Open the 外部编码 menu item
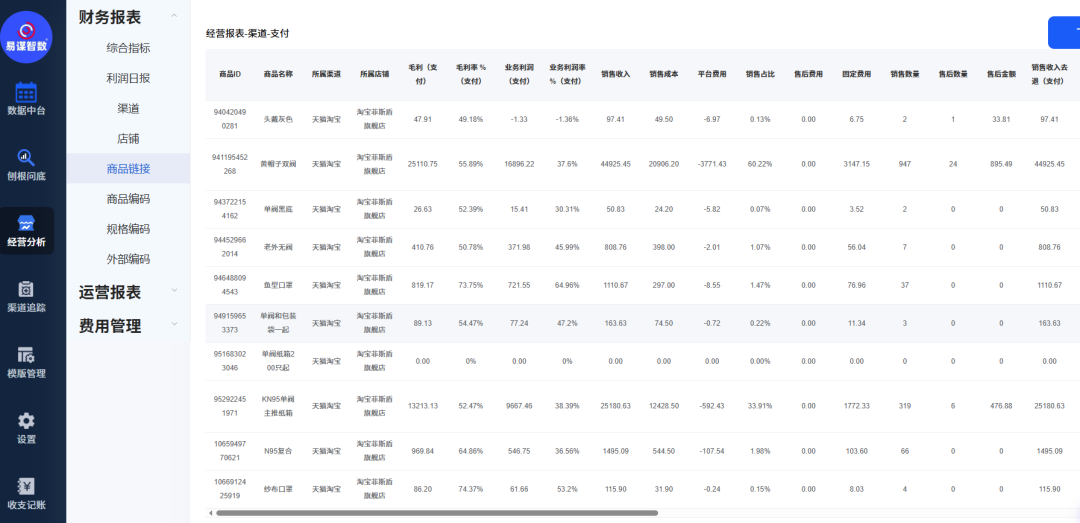 pos(128,259)
